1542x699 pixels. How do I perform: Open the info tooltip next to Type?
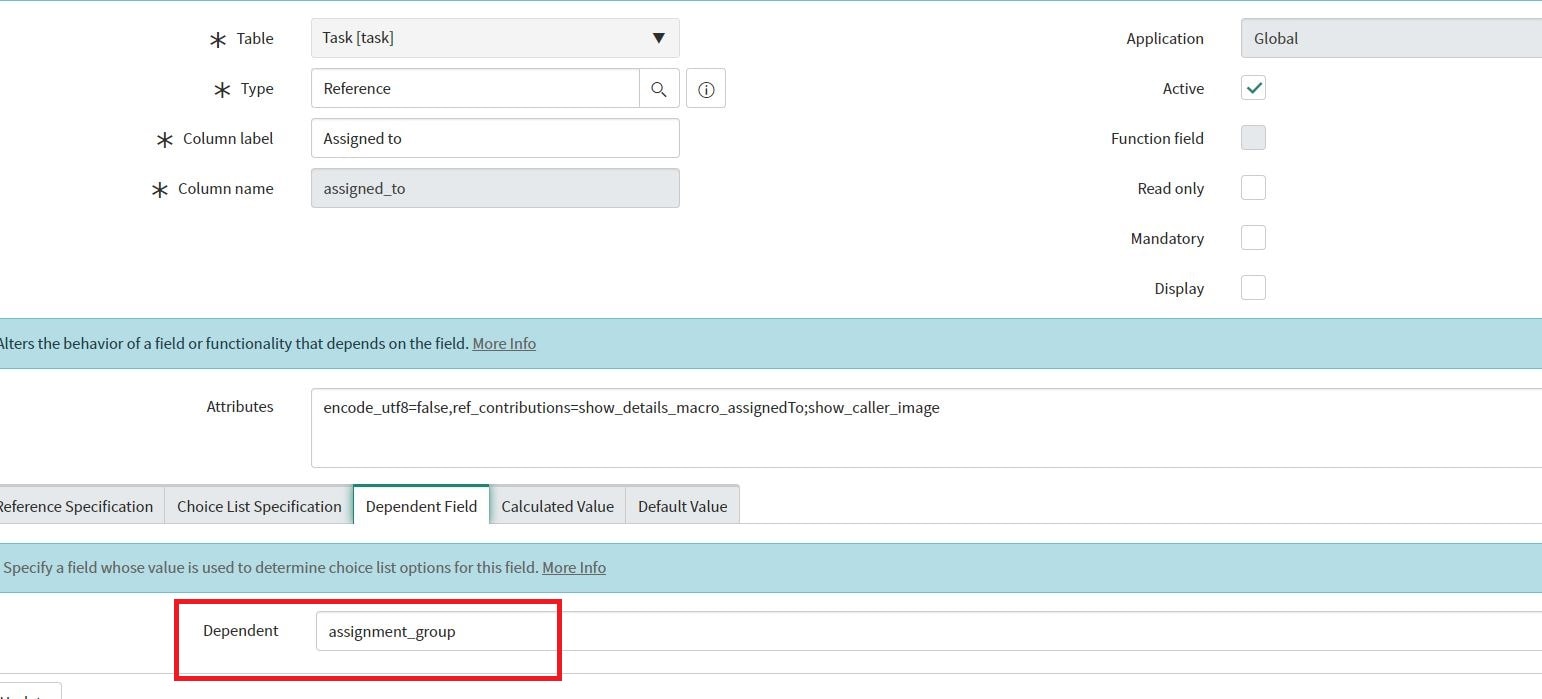[x=705, y=89]
